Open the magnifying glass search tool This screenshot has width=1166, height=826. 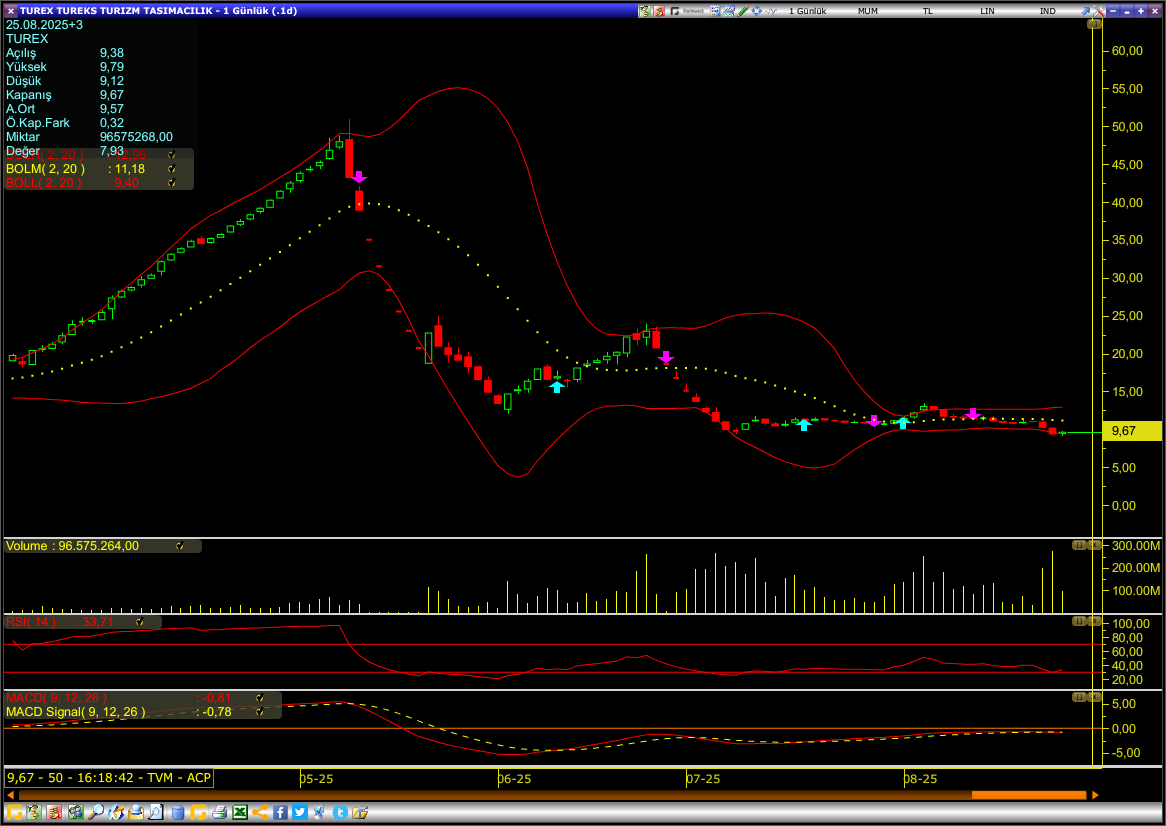pos(96,813)
